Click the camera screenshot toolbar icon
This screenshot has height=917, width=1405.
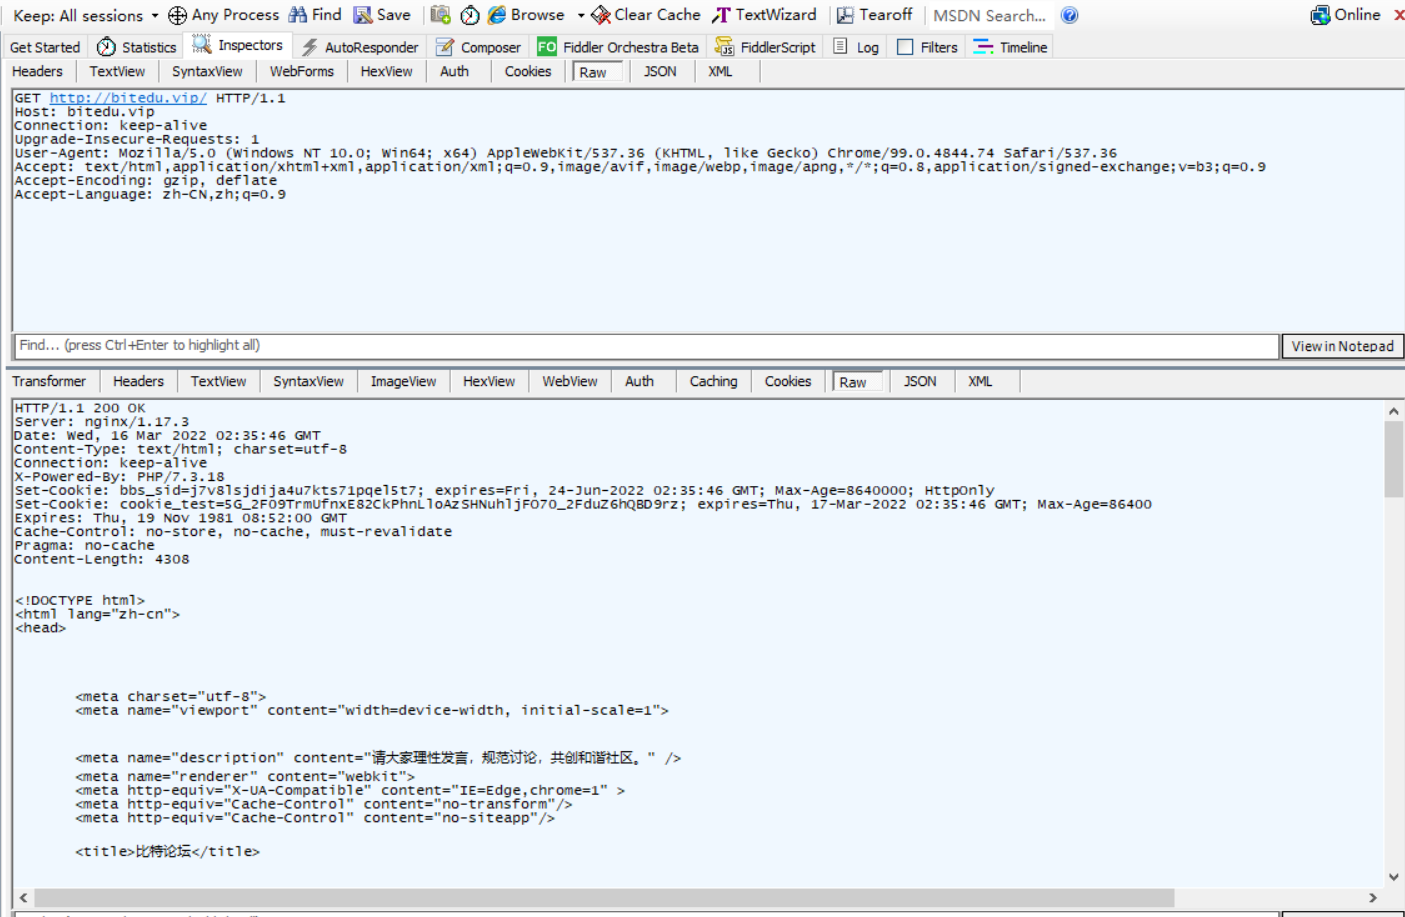[x=440, y=15]
